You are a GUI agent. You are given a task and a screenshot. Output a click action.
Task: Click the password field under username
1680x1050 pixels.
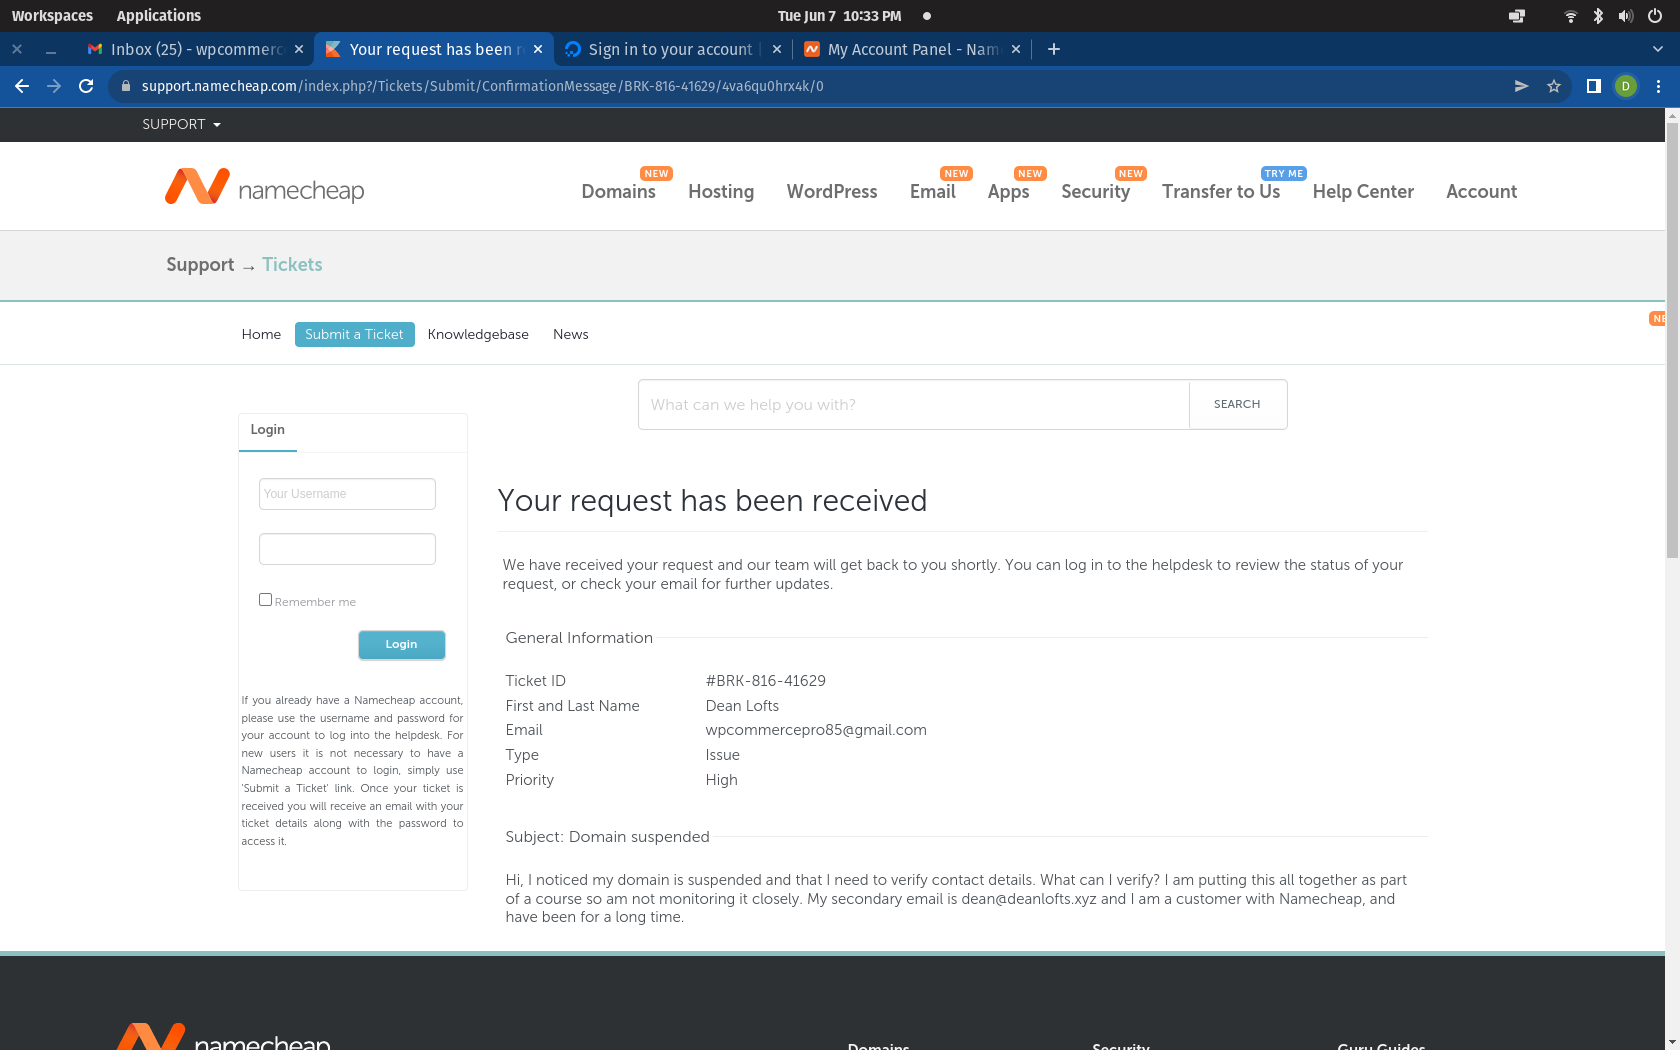347,549
